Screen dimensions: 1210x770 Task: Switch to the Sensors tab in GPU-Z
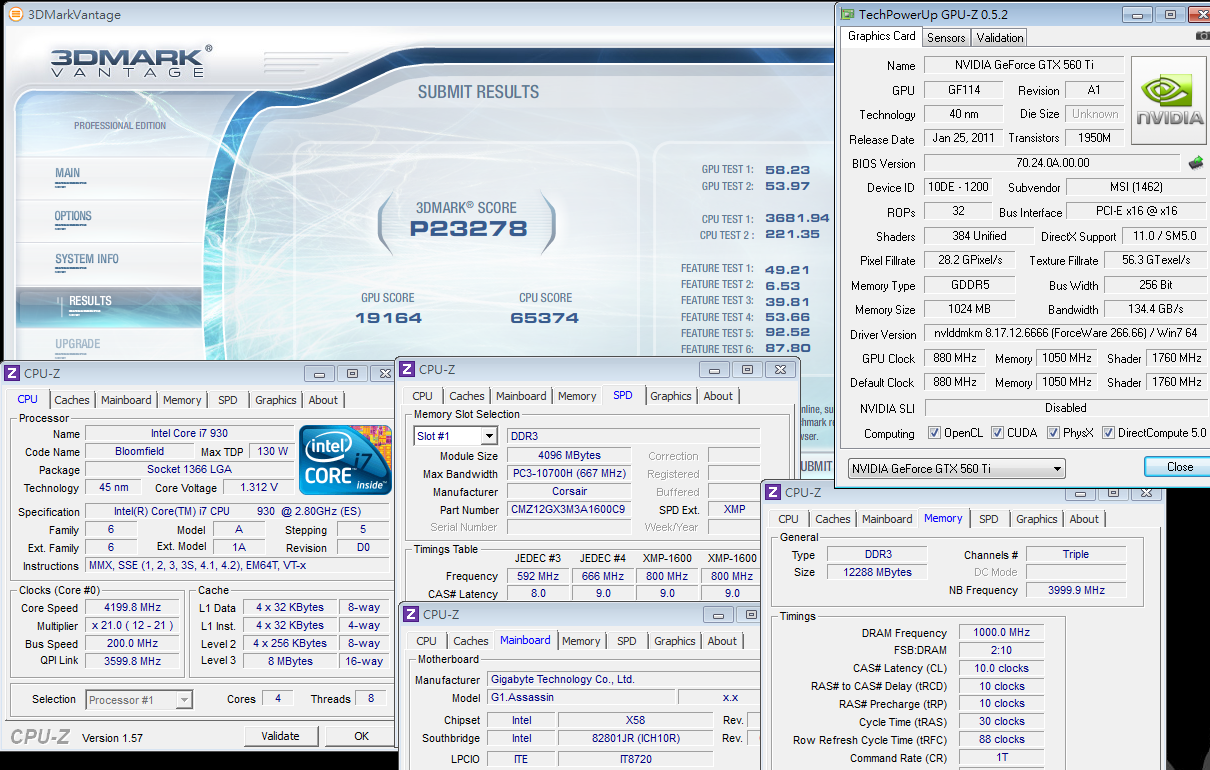(x=946, y=37)
